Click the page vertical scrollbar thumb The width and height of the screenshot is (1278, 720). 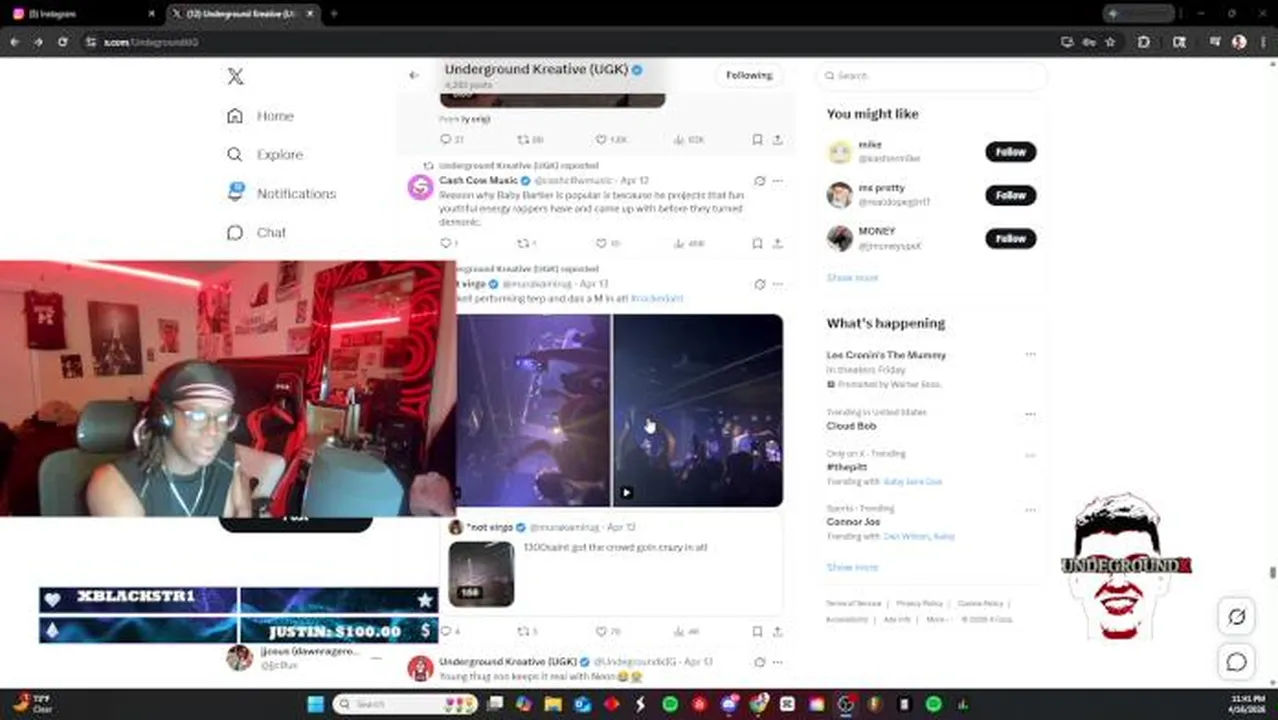(1272, 573)
